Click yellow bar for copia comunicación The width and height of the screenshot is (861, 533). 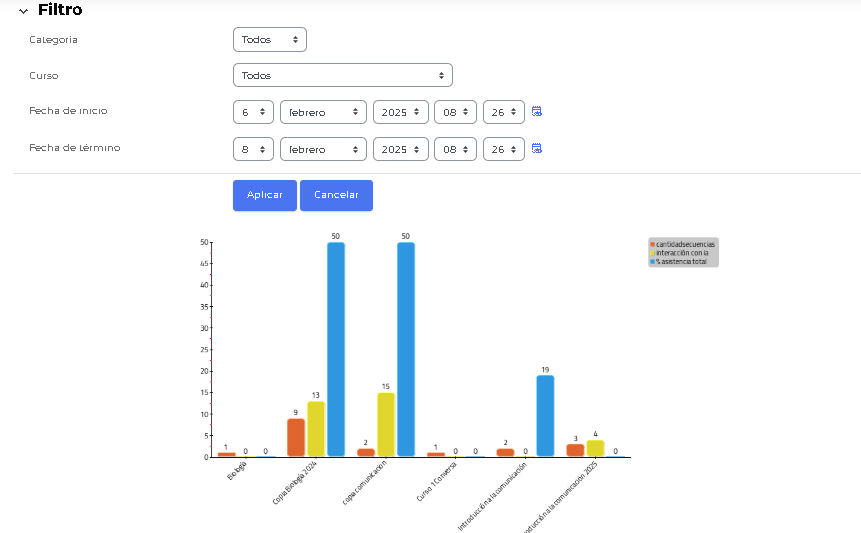(386, 424)
